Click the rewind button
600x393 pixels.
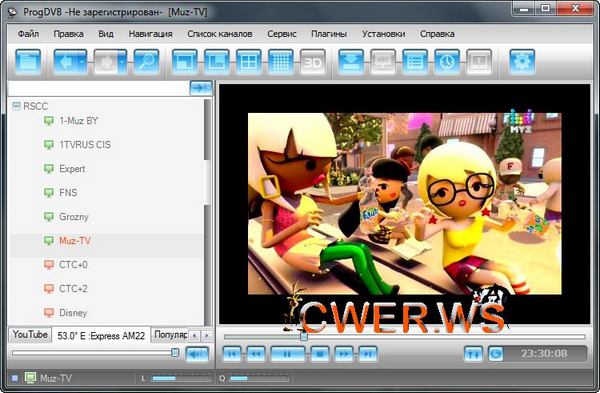(256, 354)
